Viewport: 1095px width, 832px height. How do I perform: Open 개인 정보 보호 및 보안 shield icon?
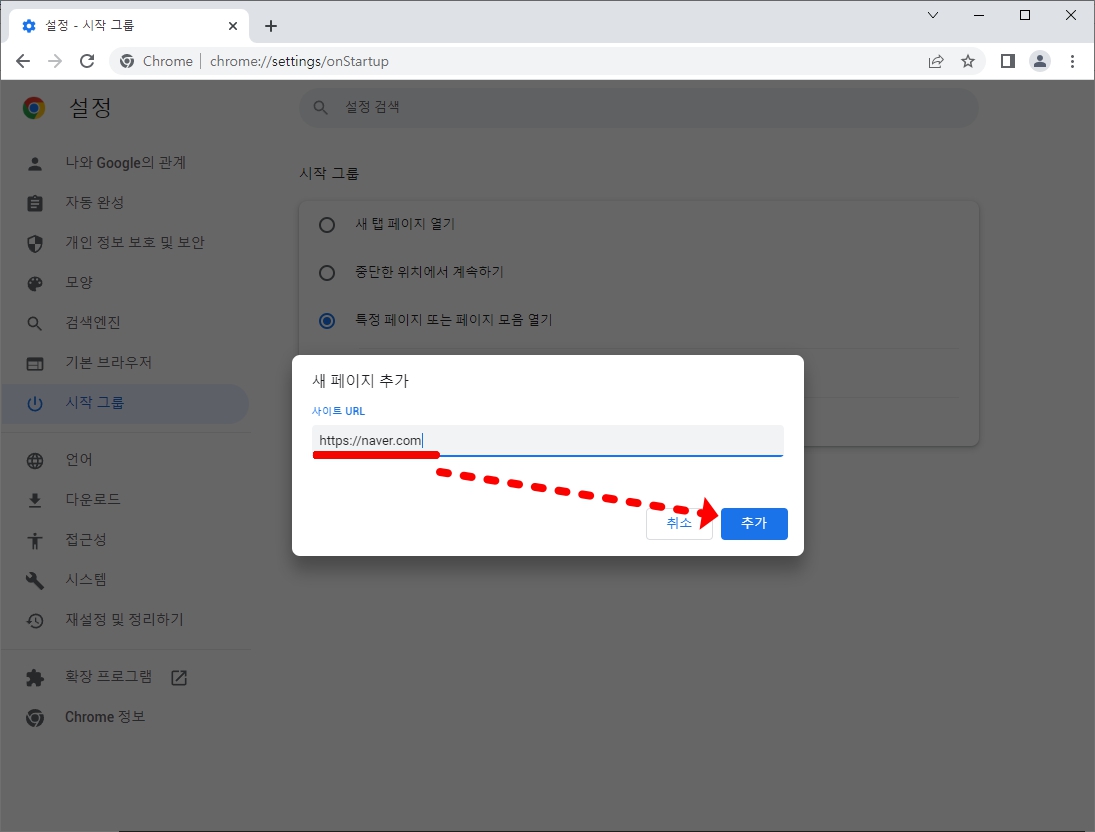pos(36,242)
